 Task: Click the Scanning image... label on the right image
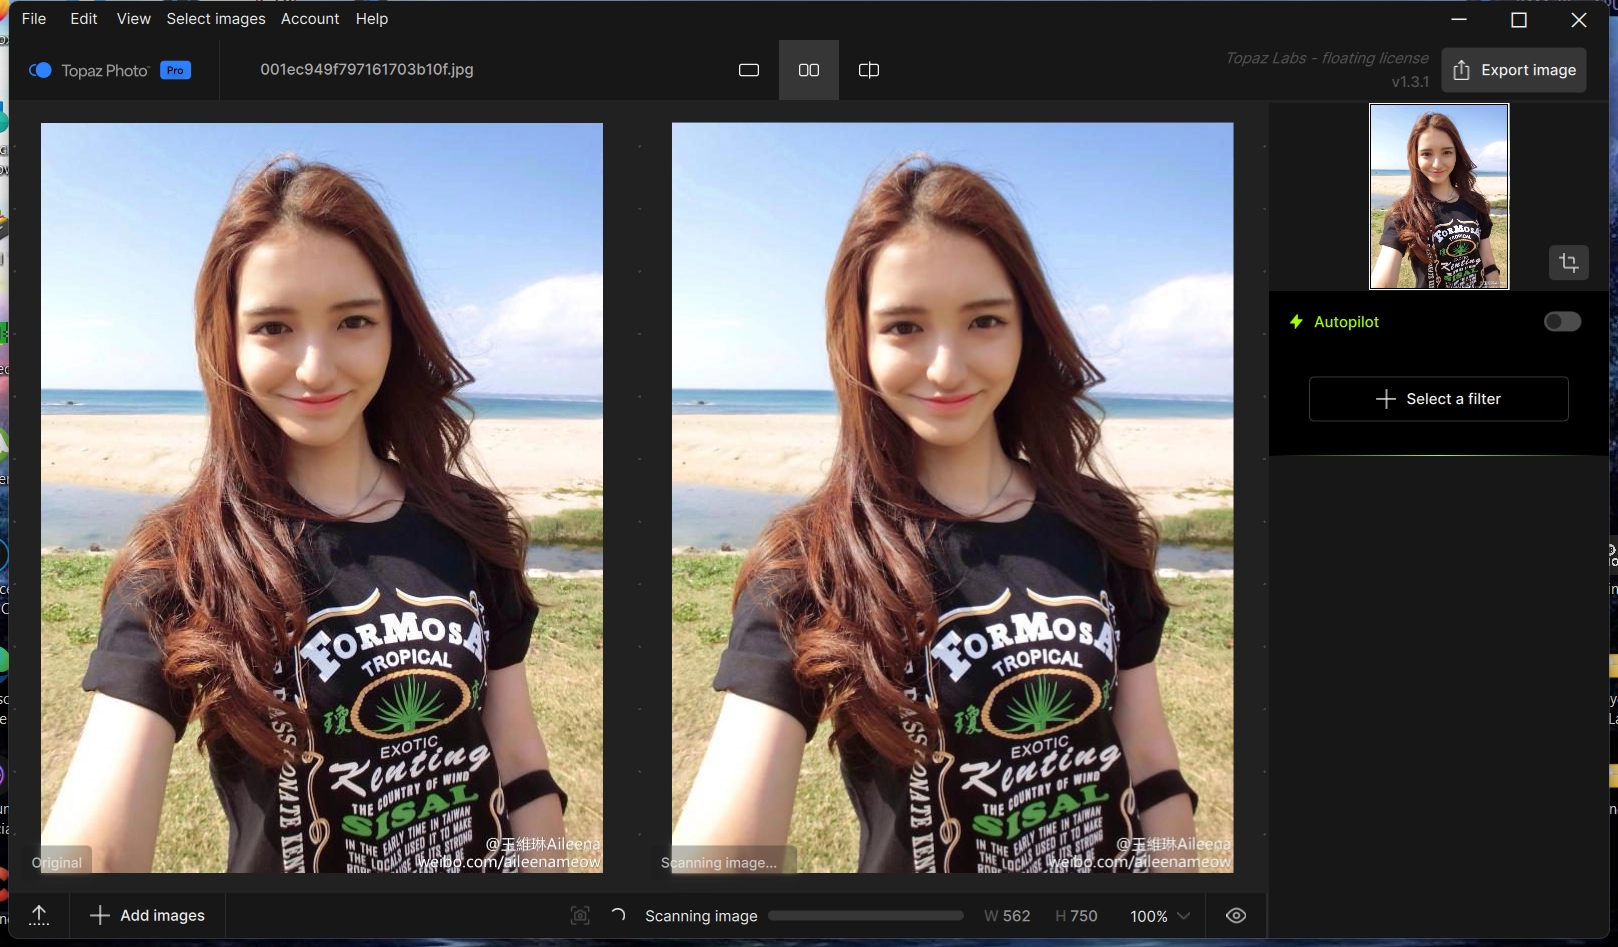pyautogui.click(x=719, y=862)
